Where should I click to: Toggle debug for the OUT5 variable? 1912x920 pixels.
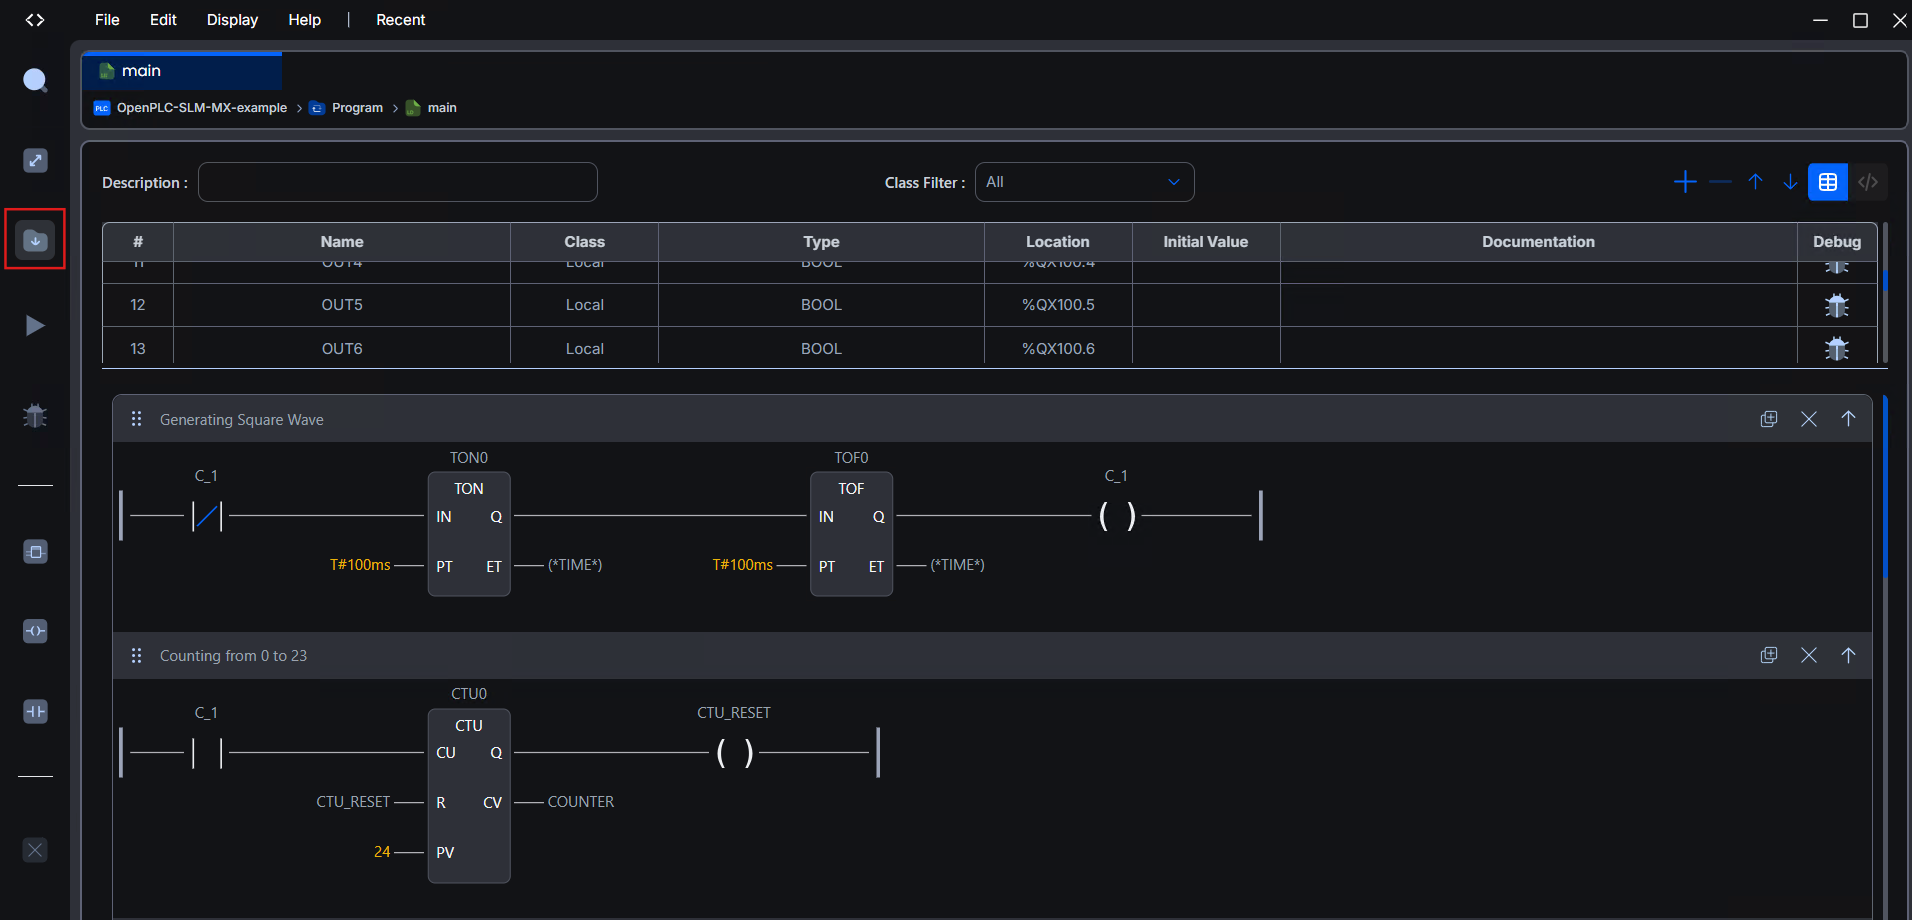[x=1836, y=305]
